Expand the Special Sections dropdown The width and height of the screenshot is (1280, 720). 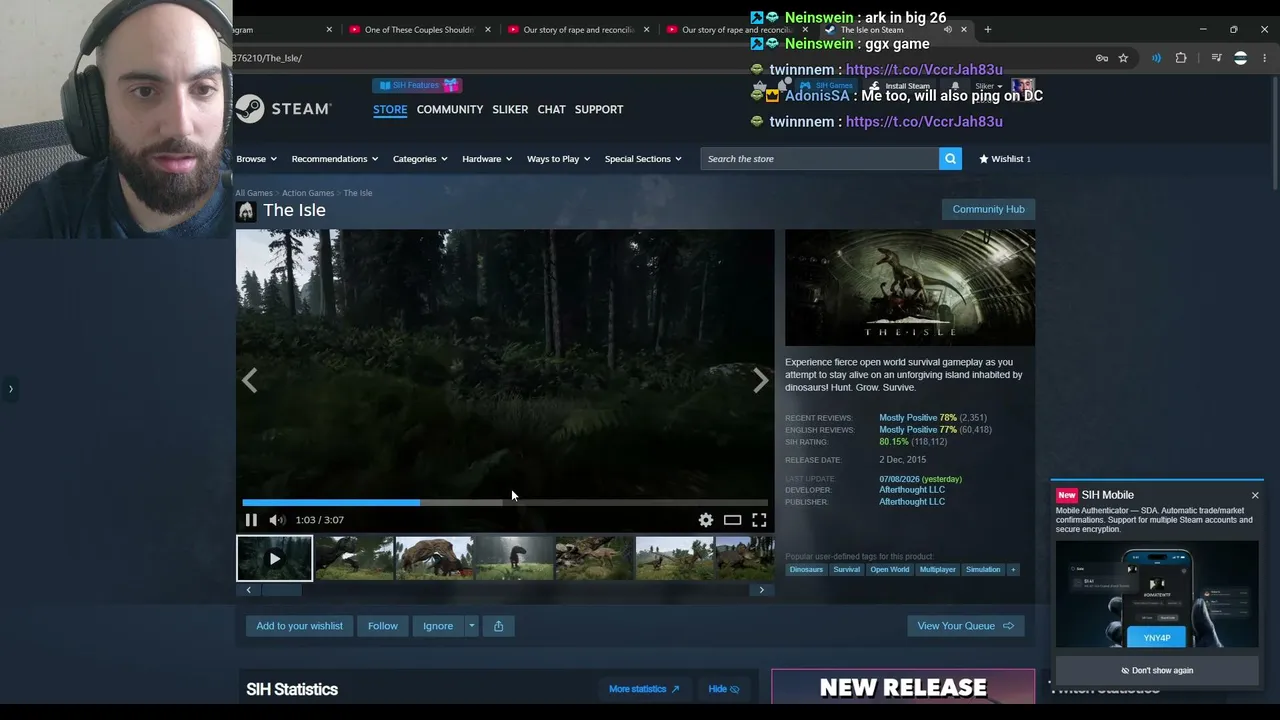(643, 159)
